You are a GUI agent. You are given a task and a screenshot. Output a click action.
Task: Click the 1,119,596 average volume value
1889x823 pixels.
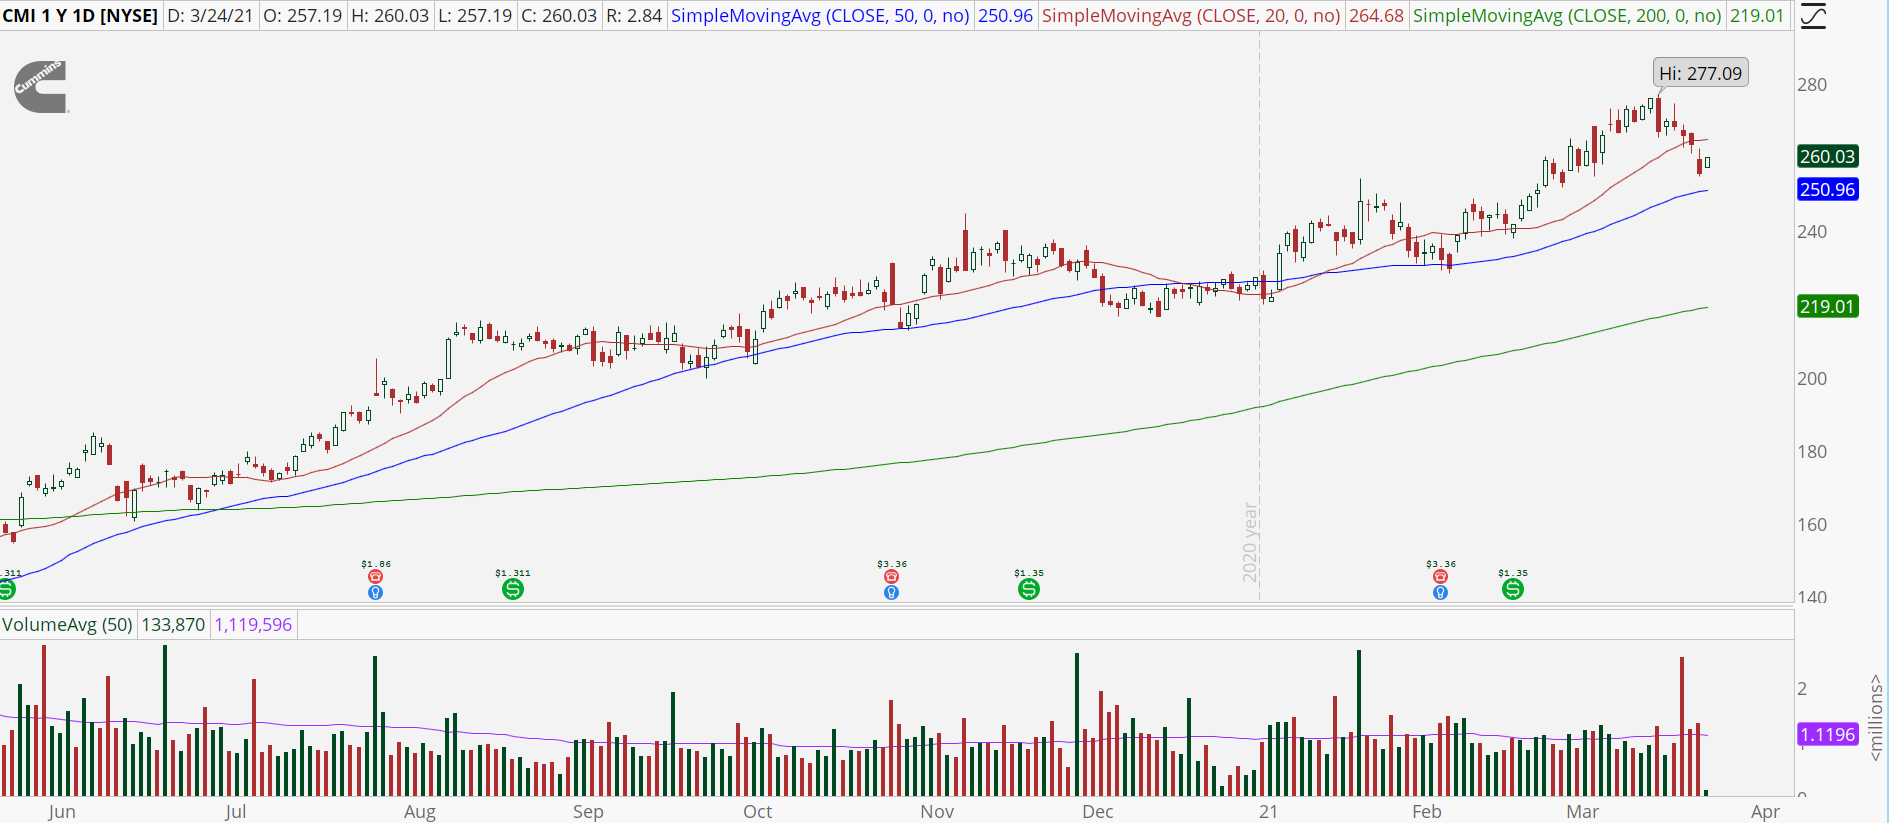[x=253, y=625]
